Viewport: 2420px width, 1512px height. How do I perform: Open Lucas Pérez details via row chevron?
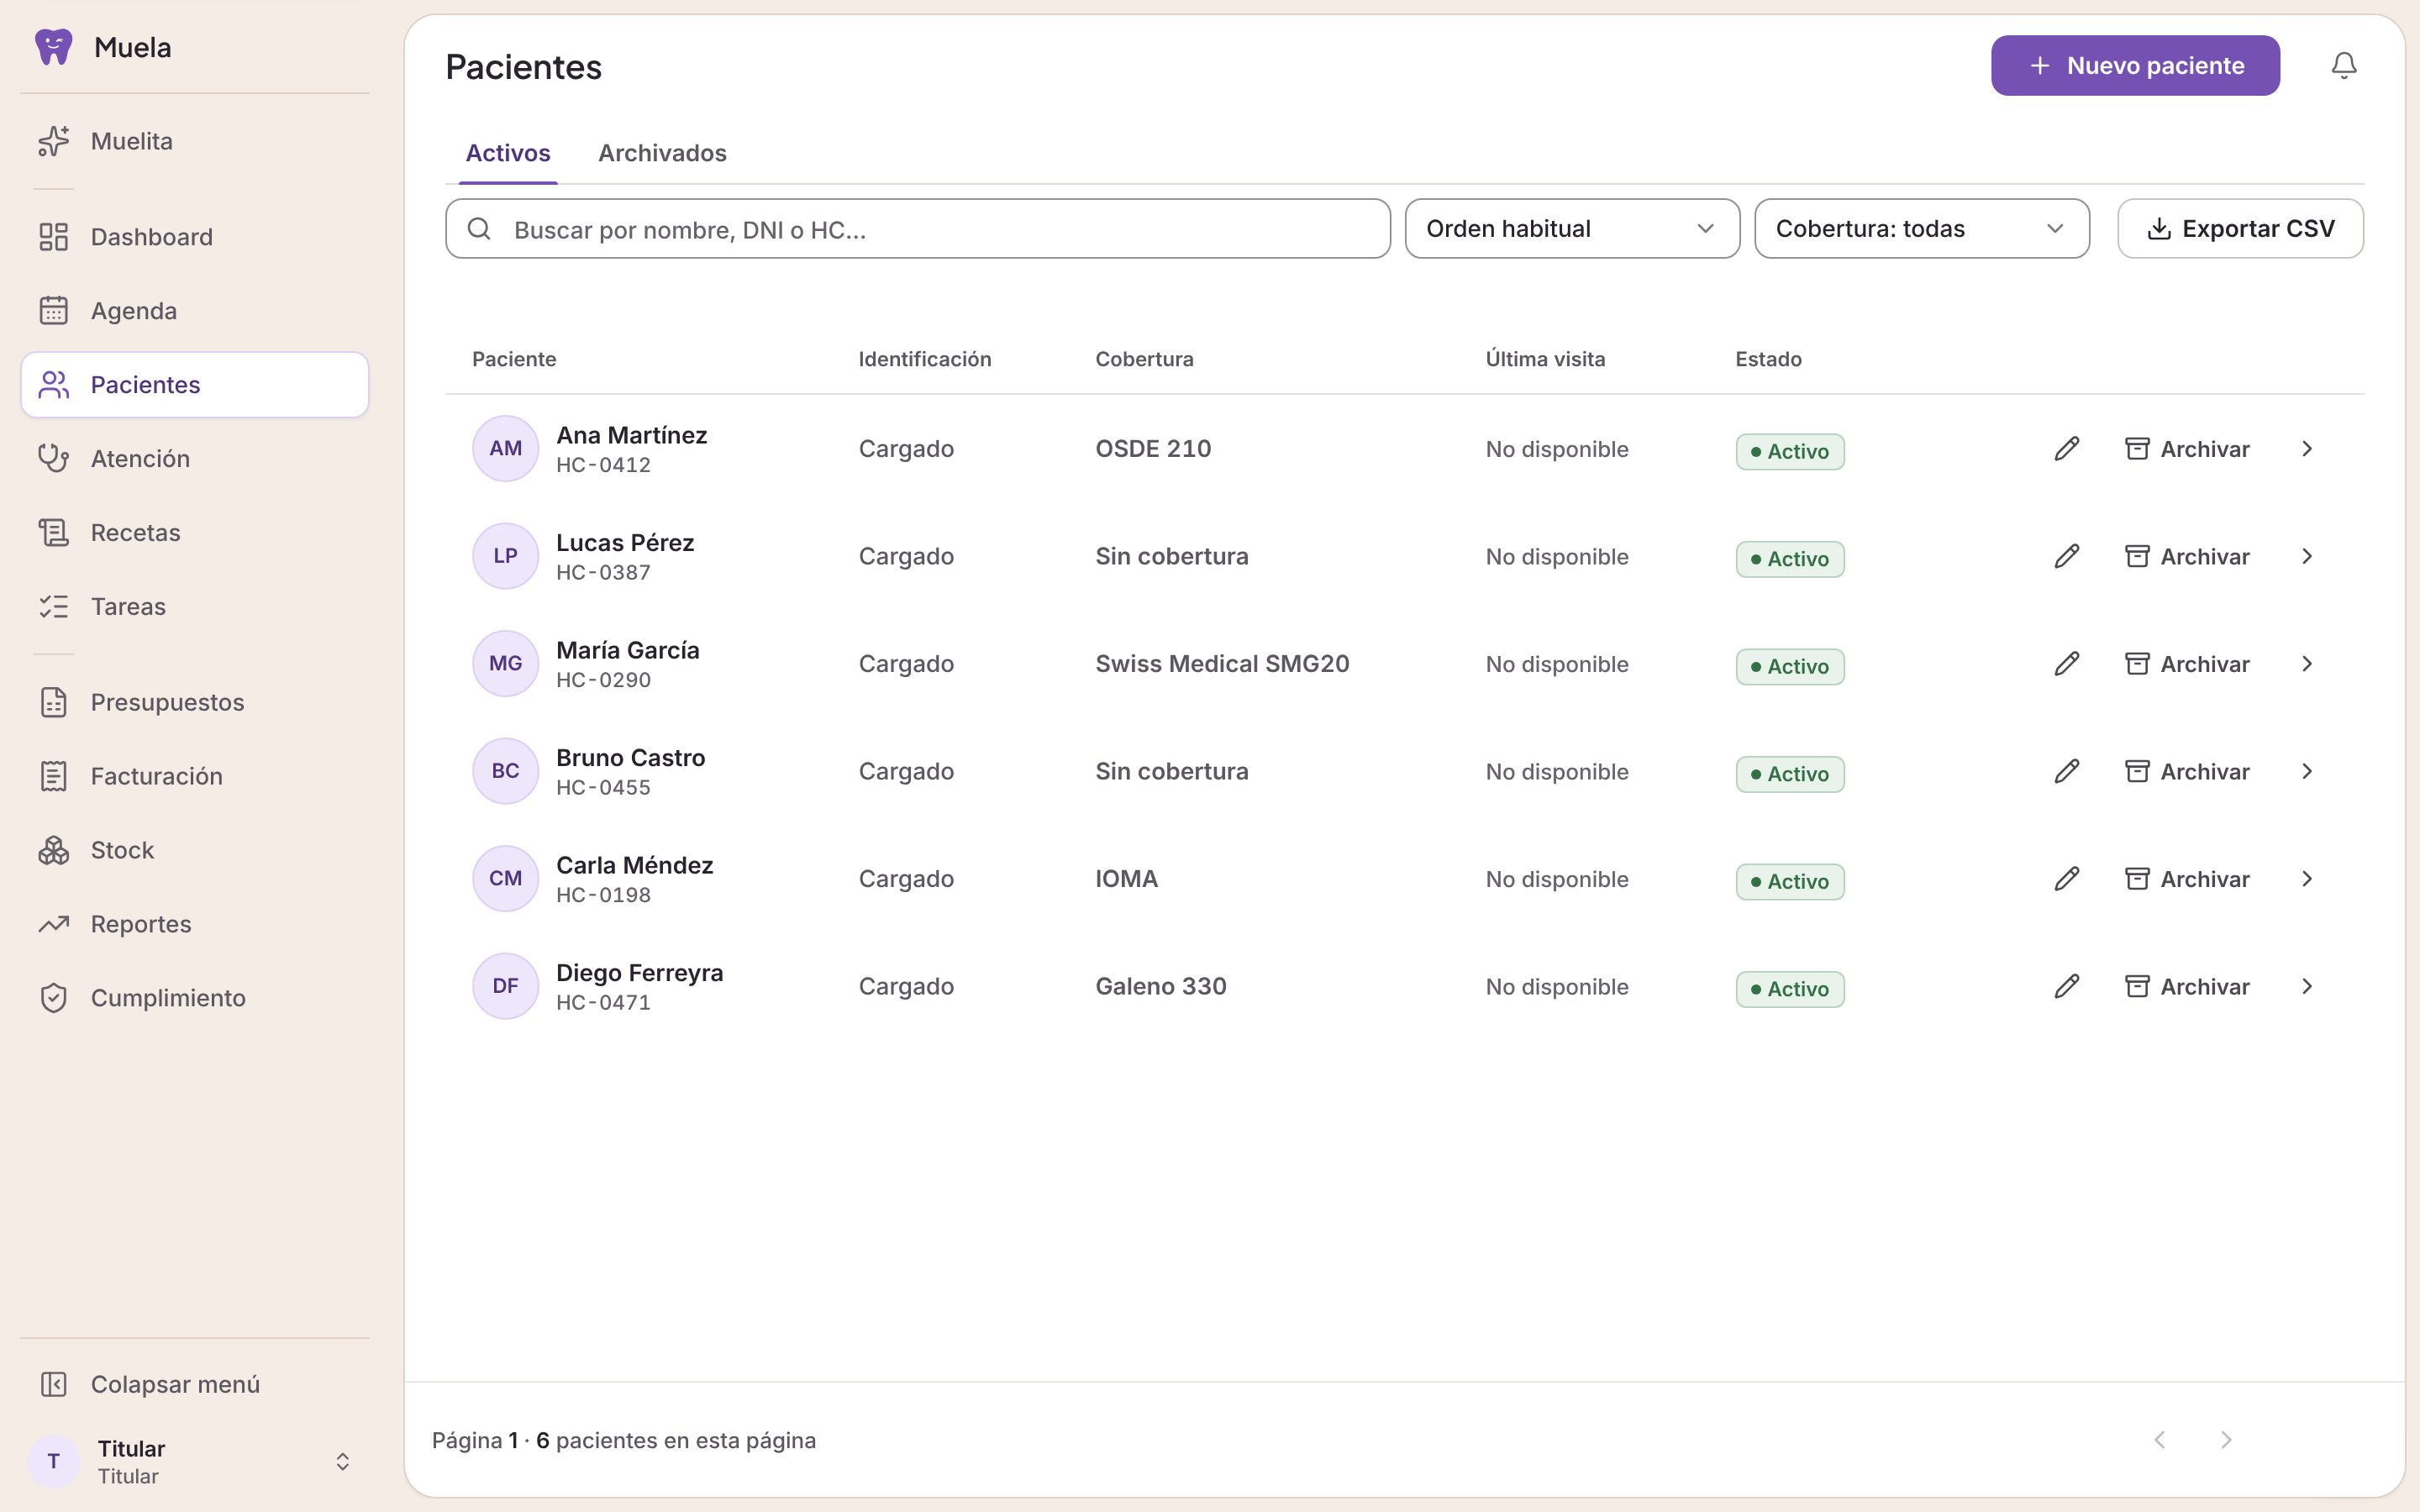pyautogui.click(x=2307, y=556)
